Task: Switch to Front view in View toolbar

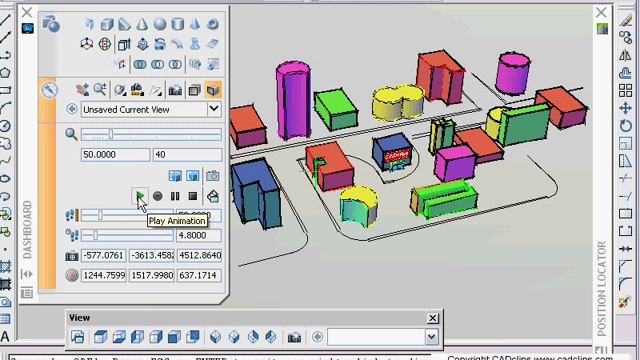Action: point(174,337)
